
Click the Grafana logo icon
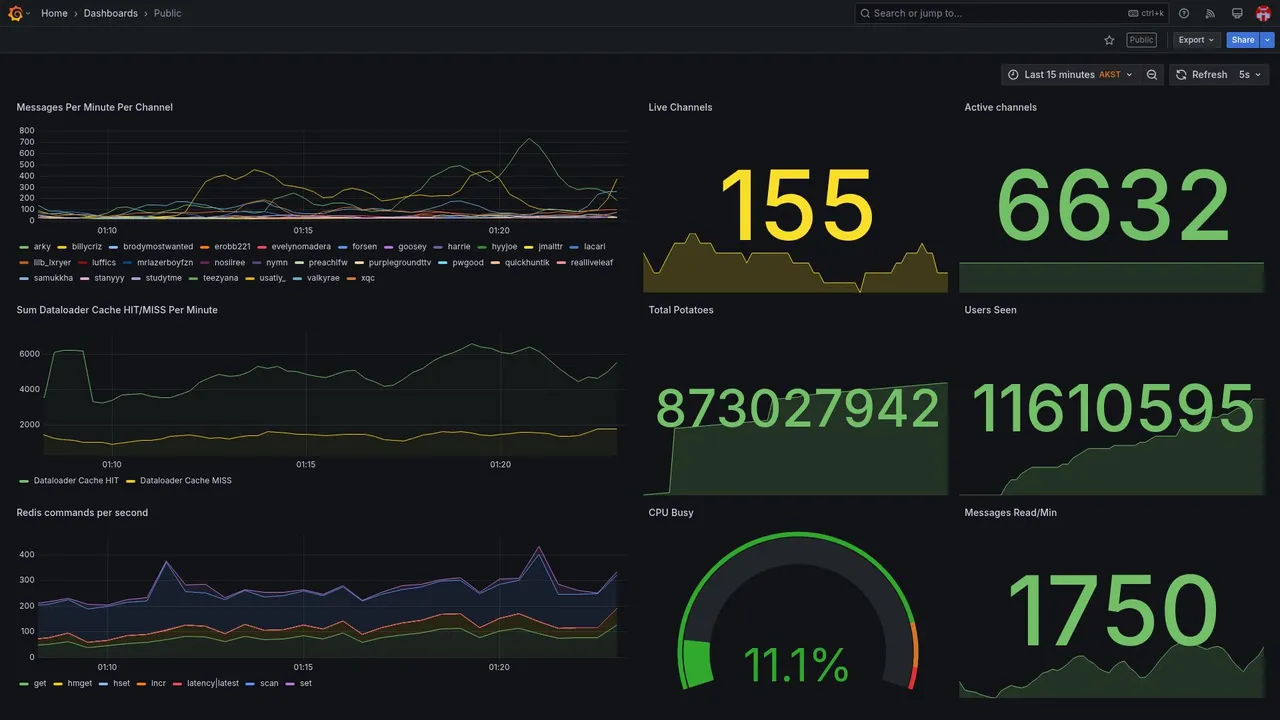pos(15,13)
